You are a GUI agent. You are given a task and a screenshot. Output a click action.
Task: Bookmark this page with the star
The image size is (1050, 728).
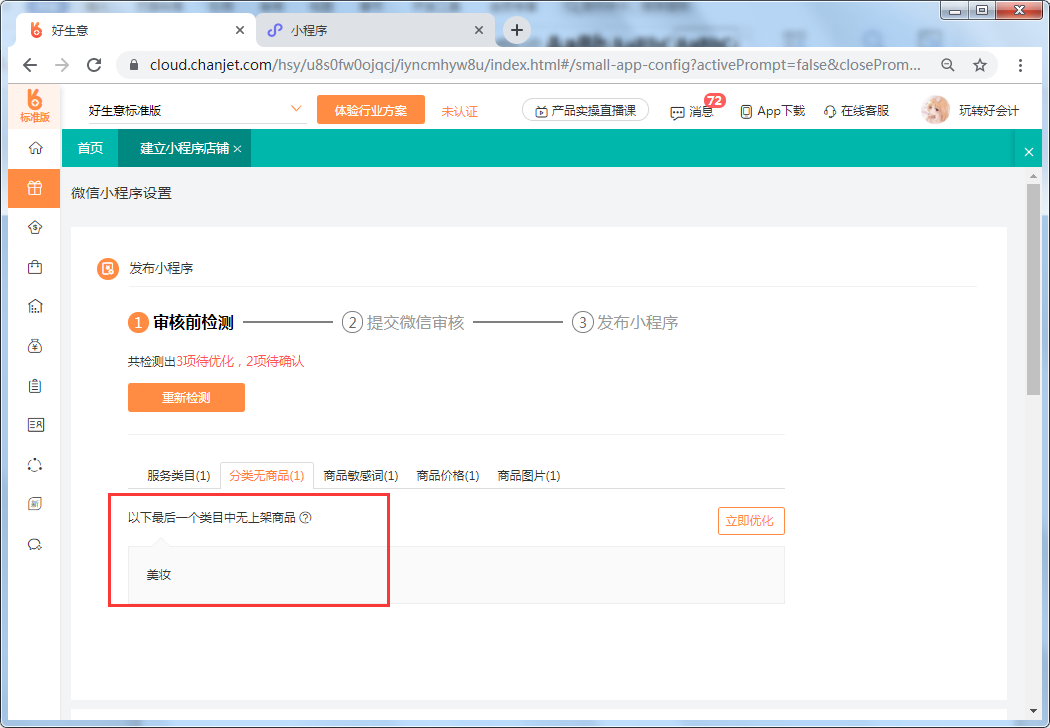(980, 65)
